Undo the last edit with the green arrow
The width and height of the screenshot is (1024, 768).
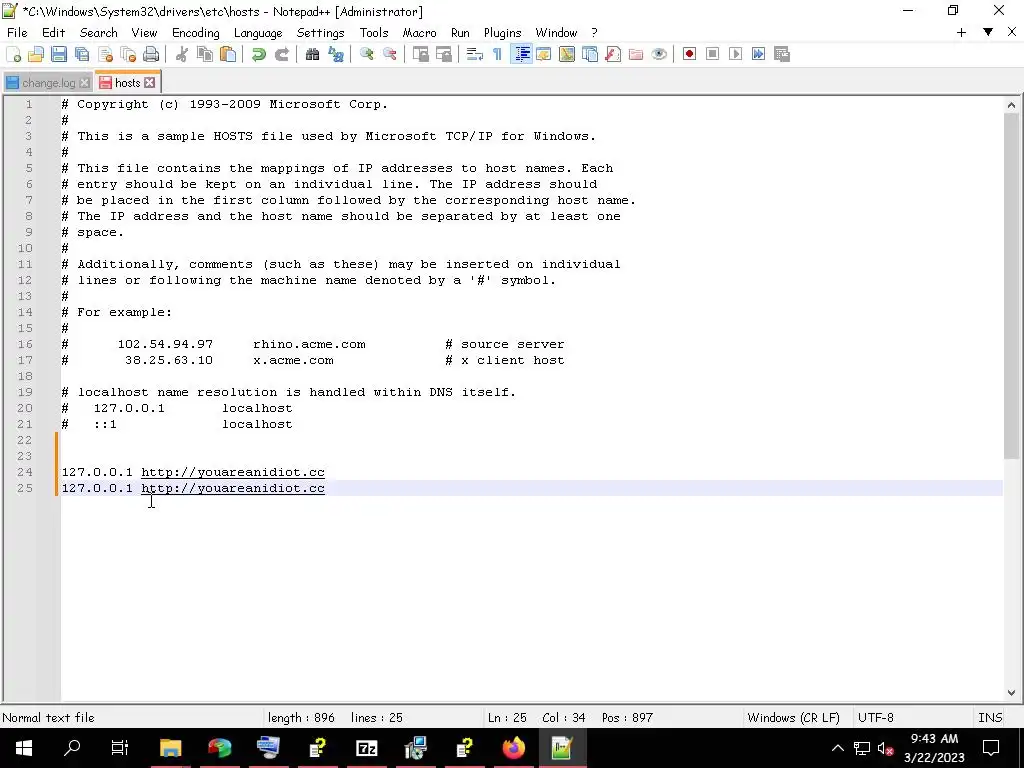pos(259,54)
